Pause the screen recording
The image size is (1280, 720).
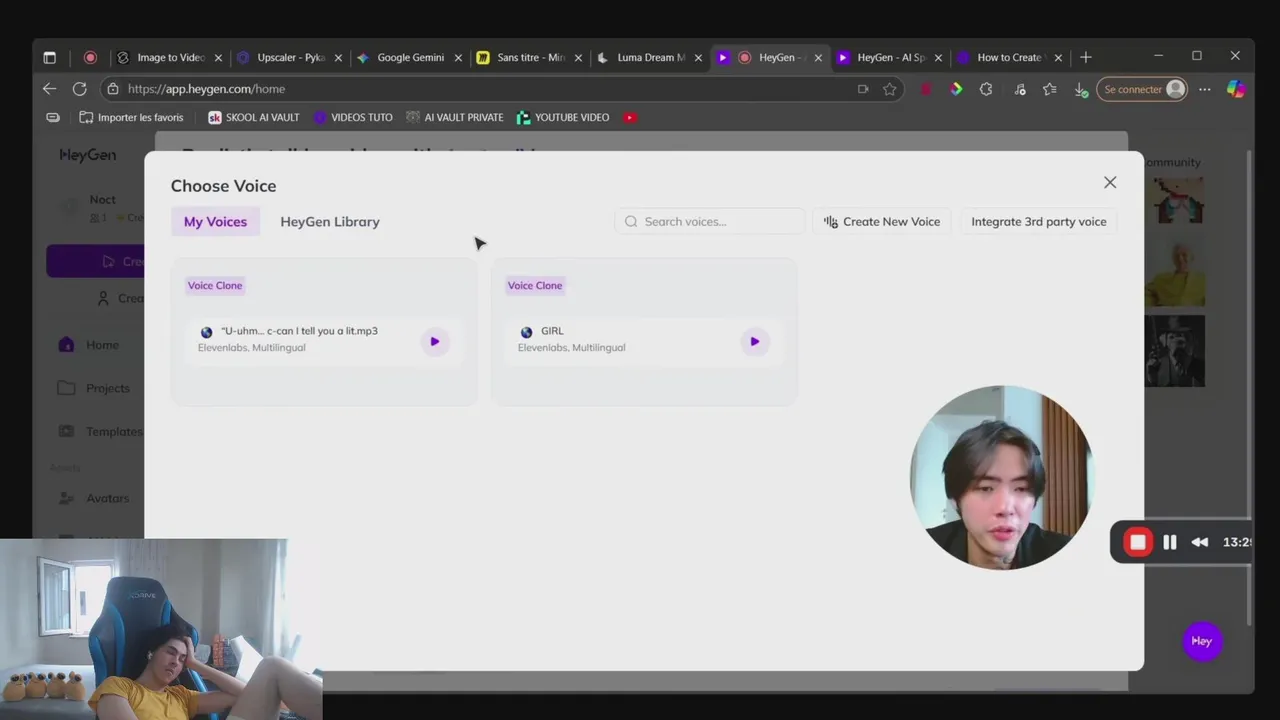pyautogui.click(x=1170, y=542)
